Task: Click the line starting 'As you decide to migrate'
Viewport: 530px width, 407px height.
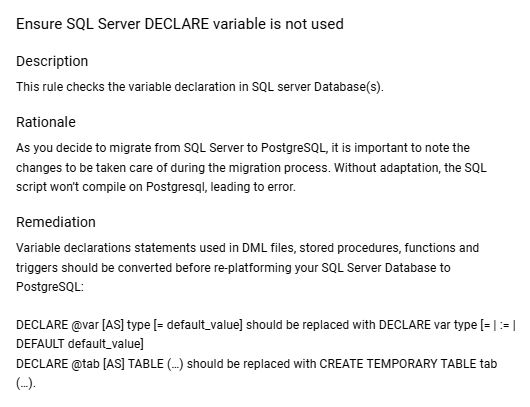Action: (x=243, y=148)
